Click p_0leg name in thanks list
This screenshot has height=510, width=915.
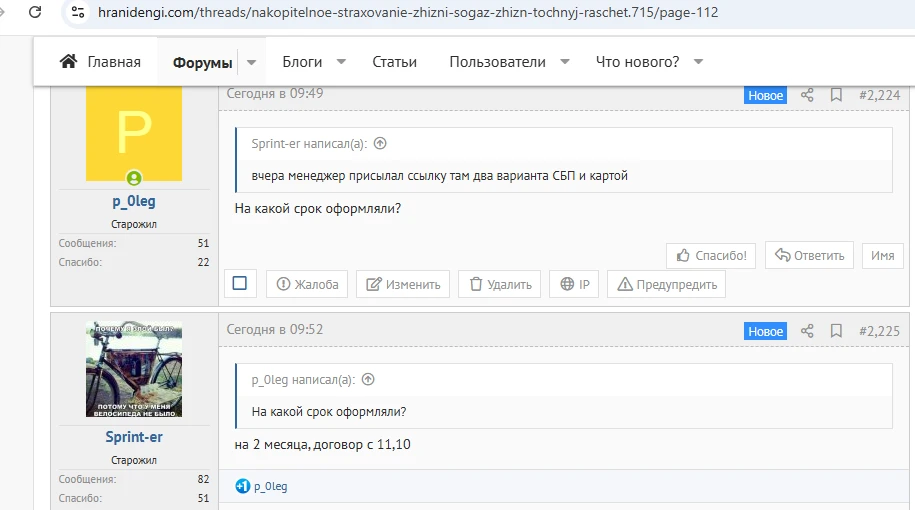tap(270, 487)
